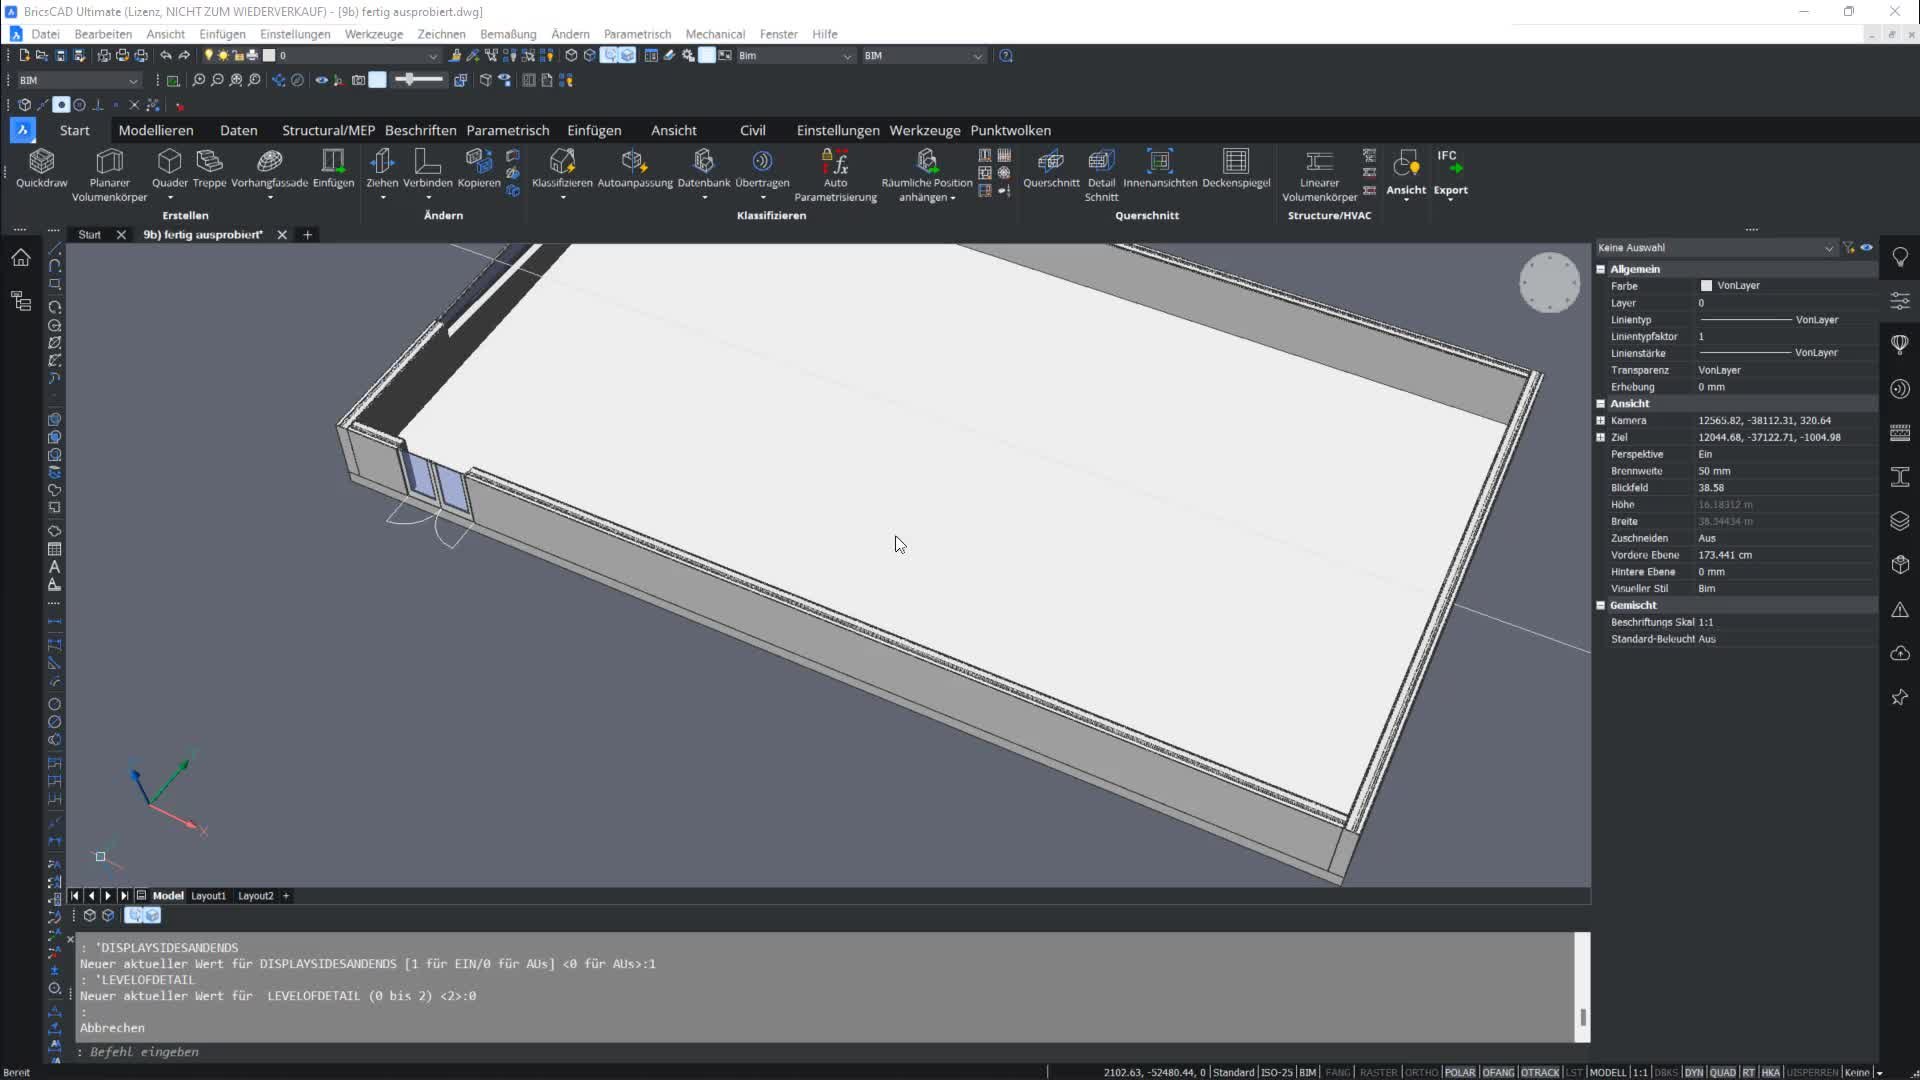Viewport: 1920px width, 1080px height.
Task: Open the Keine Auswahl selection dropdown
Action: 1716,248
